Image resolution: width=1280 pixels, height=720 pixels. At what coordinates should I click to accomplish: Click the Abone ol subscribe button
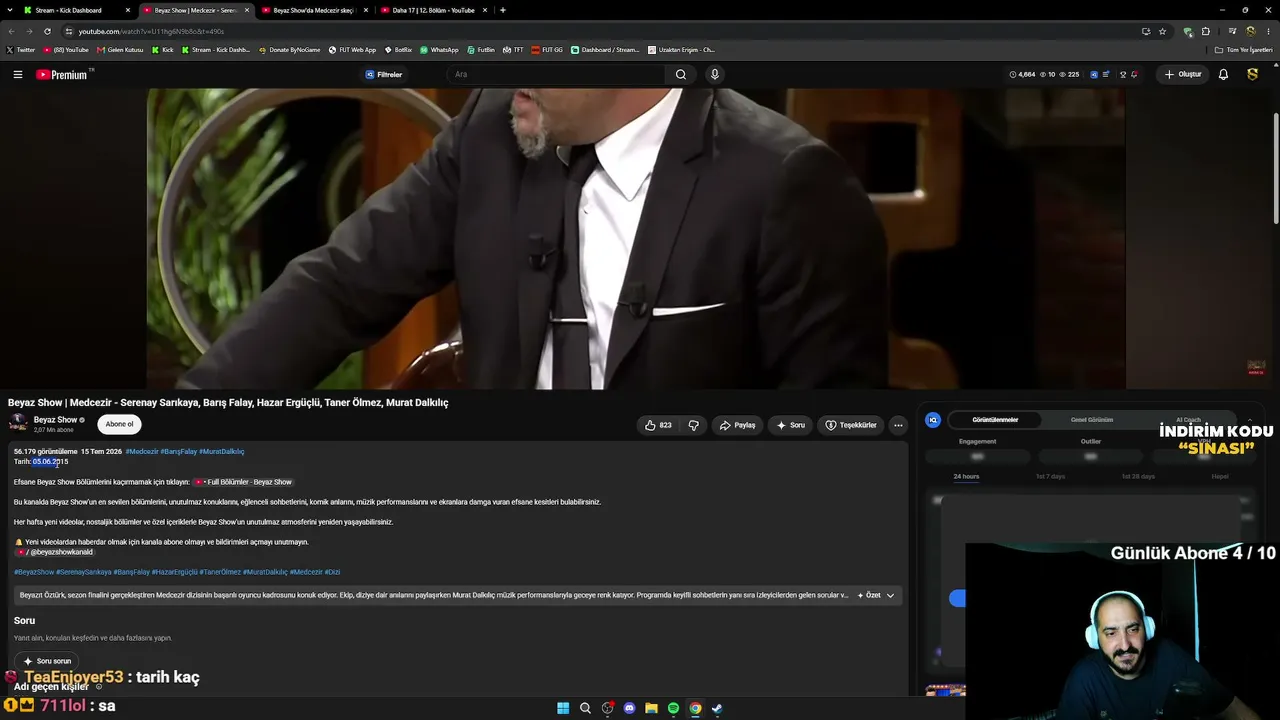pyautogui.click(x=119, y=424)
